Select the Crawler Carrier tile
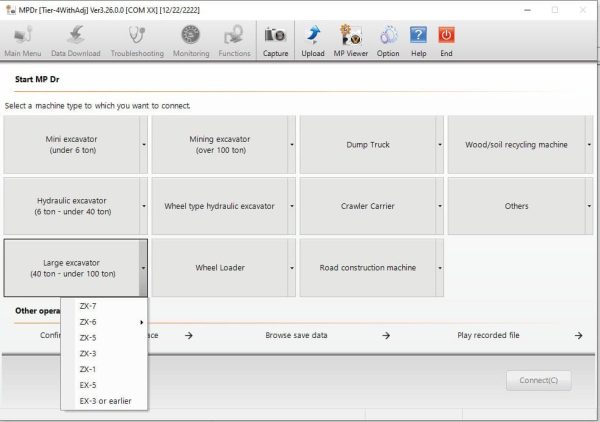Screen dimensions: 600x422 click(x=368, y=206)
